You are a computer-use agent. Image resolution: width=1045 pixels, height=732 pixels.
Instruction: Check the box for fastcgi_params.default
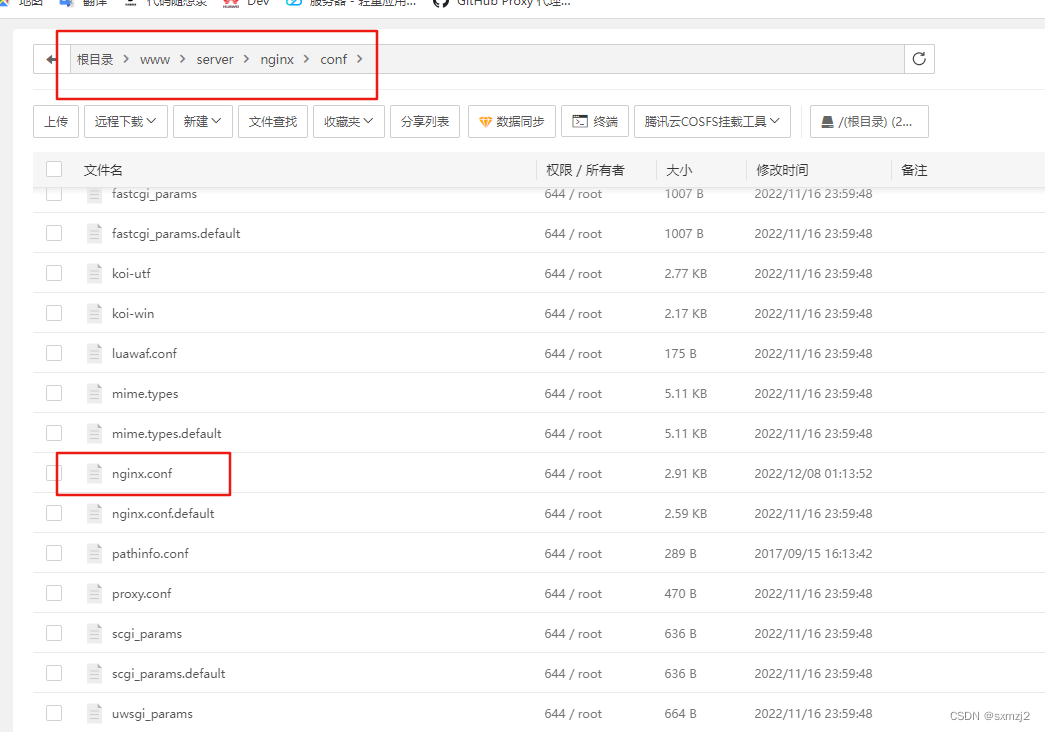click(54, 233)
